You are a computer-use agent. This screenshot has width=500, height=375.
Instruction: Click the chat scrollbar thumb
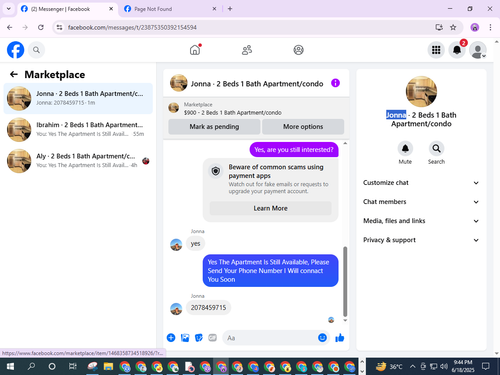345,281
